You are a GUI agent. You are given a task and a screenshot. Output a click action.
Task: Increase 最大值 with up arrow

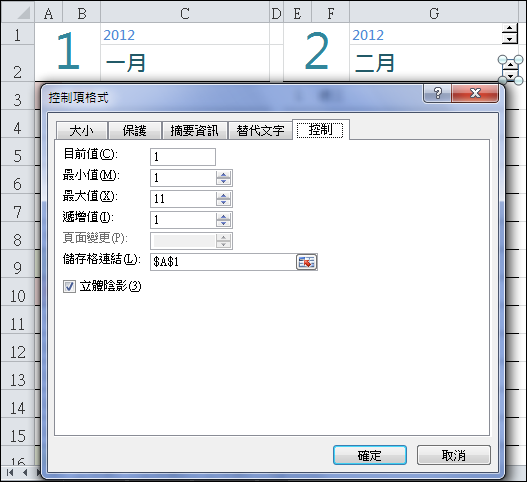tap(224, 195)
